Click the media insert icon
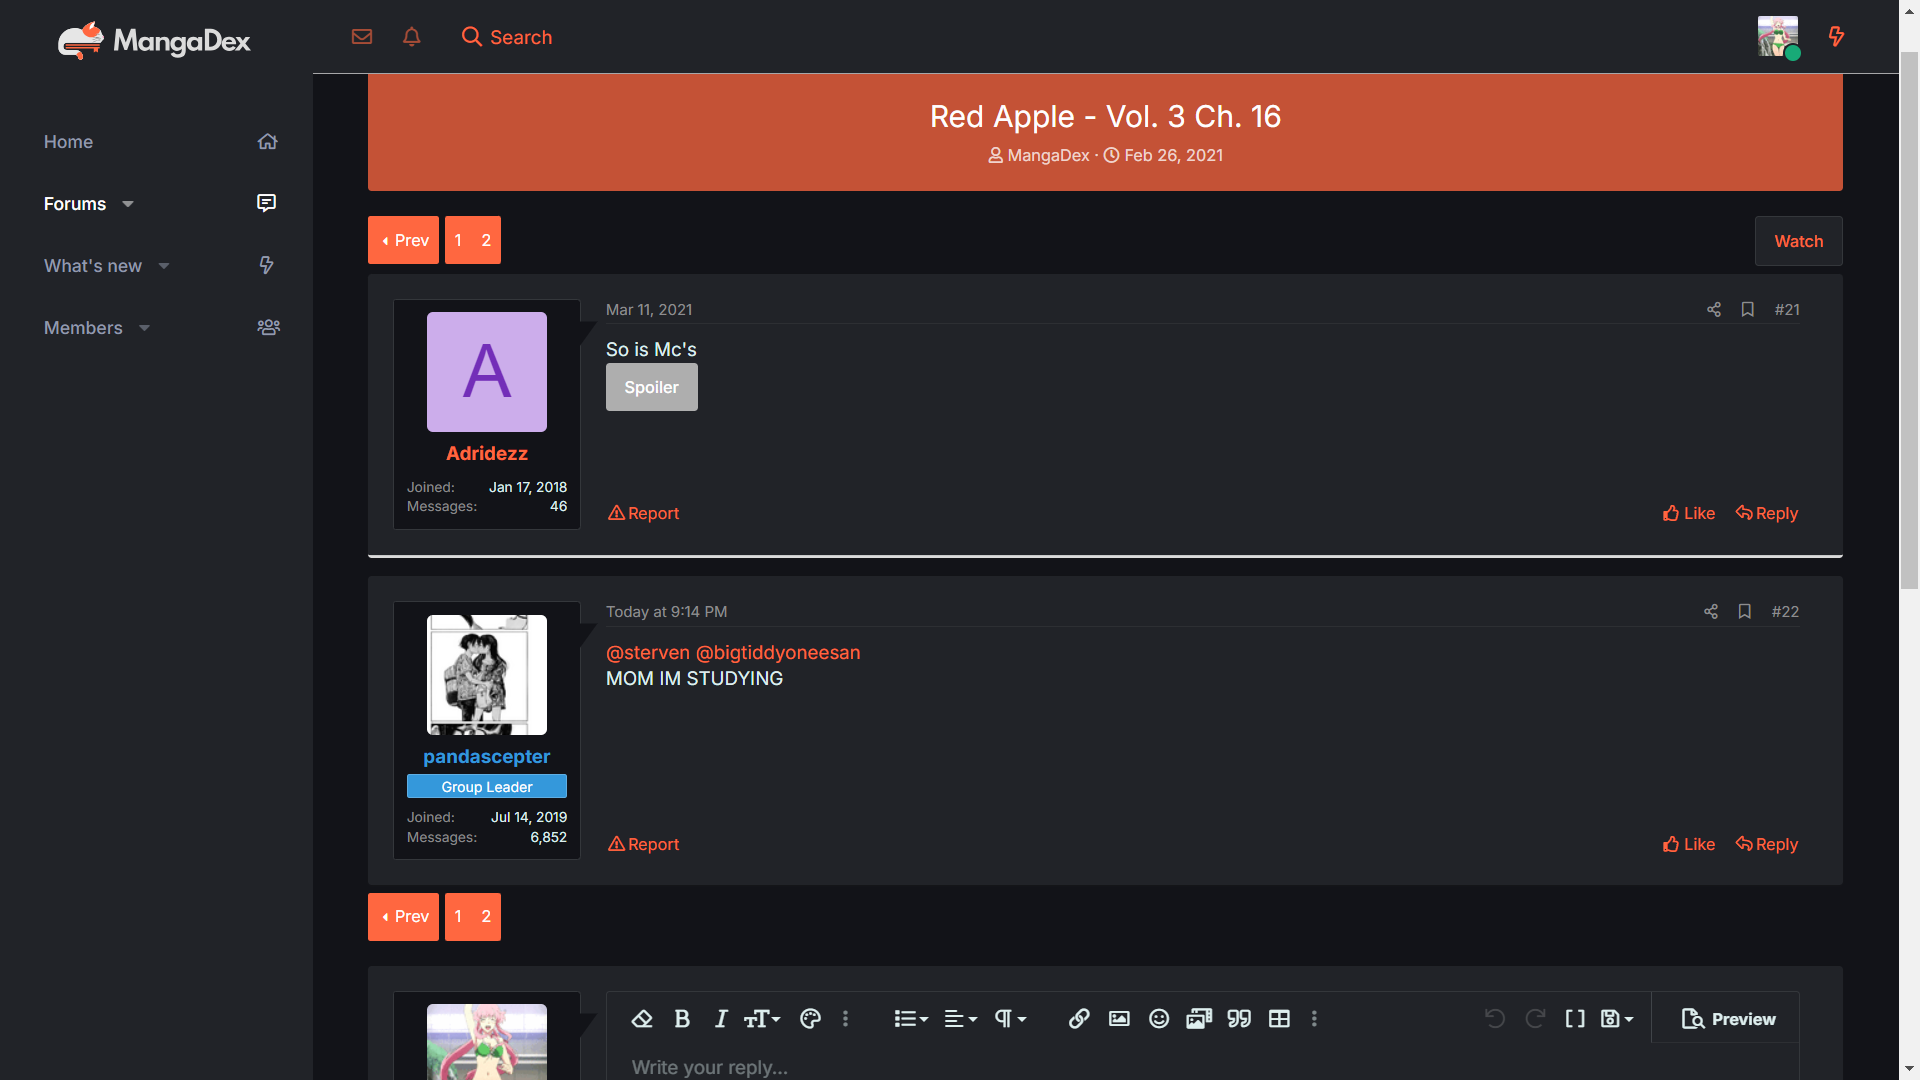The height and width of the screenshot is (1080, 1920). 1199,1019
